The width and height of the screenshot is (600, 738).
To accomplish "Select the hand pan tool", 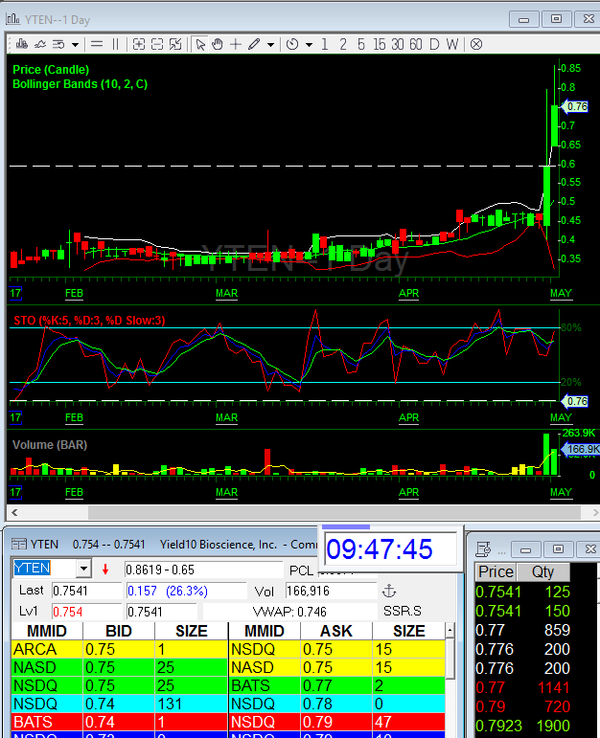I will point(218,44).
